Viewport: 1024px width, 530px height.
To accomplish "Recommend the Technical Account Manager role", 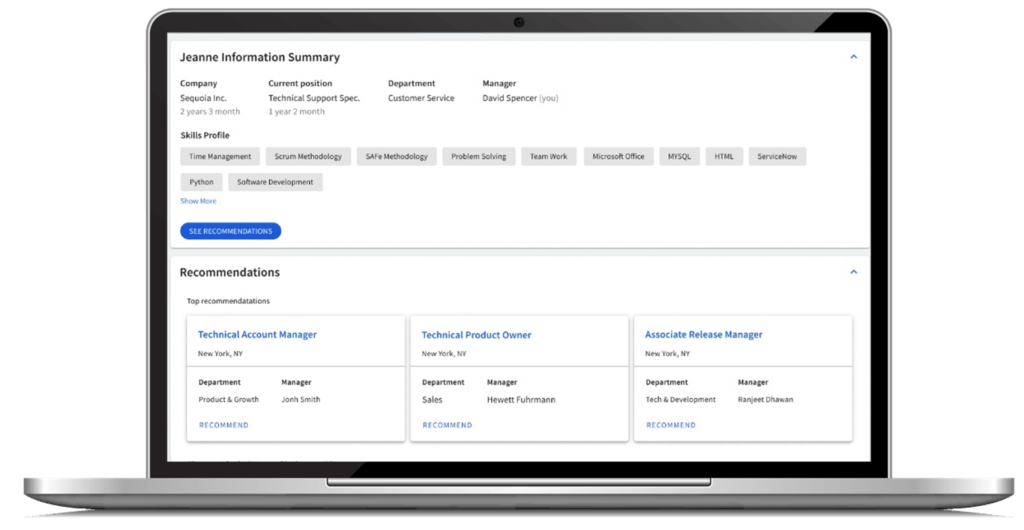I will click(x=223, y=425).
